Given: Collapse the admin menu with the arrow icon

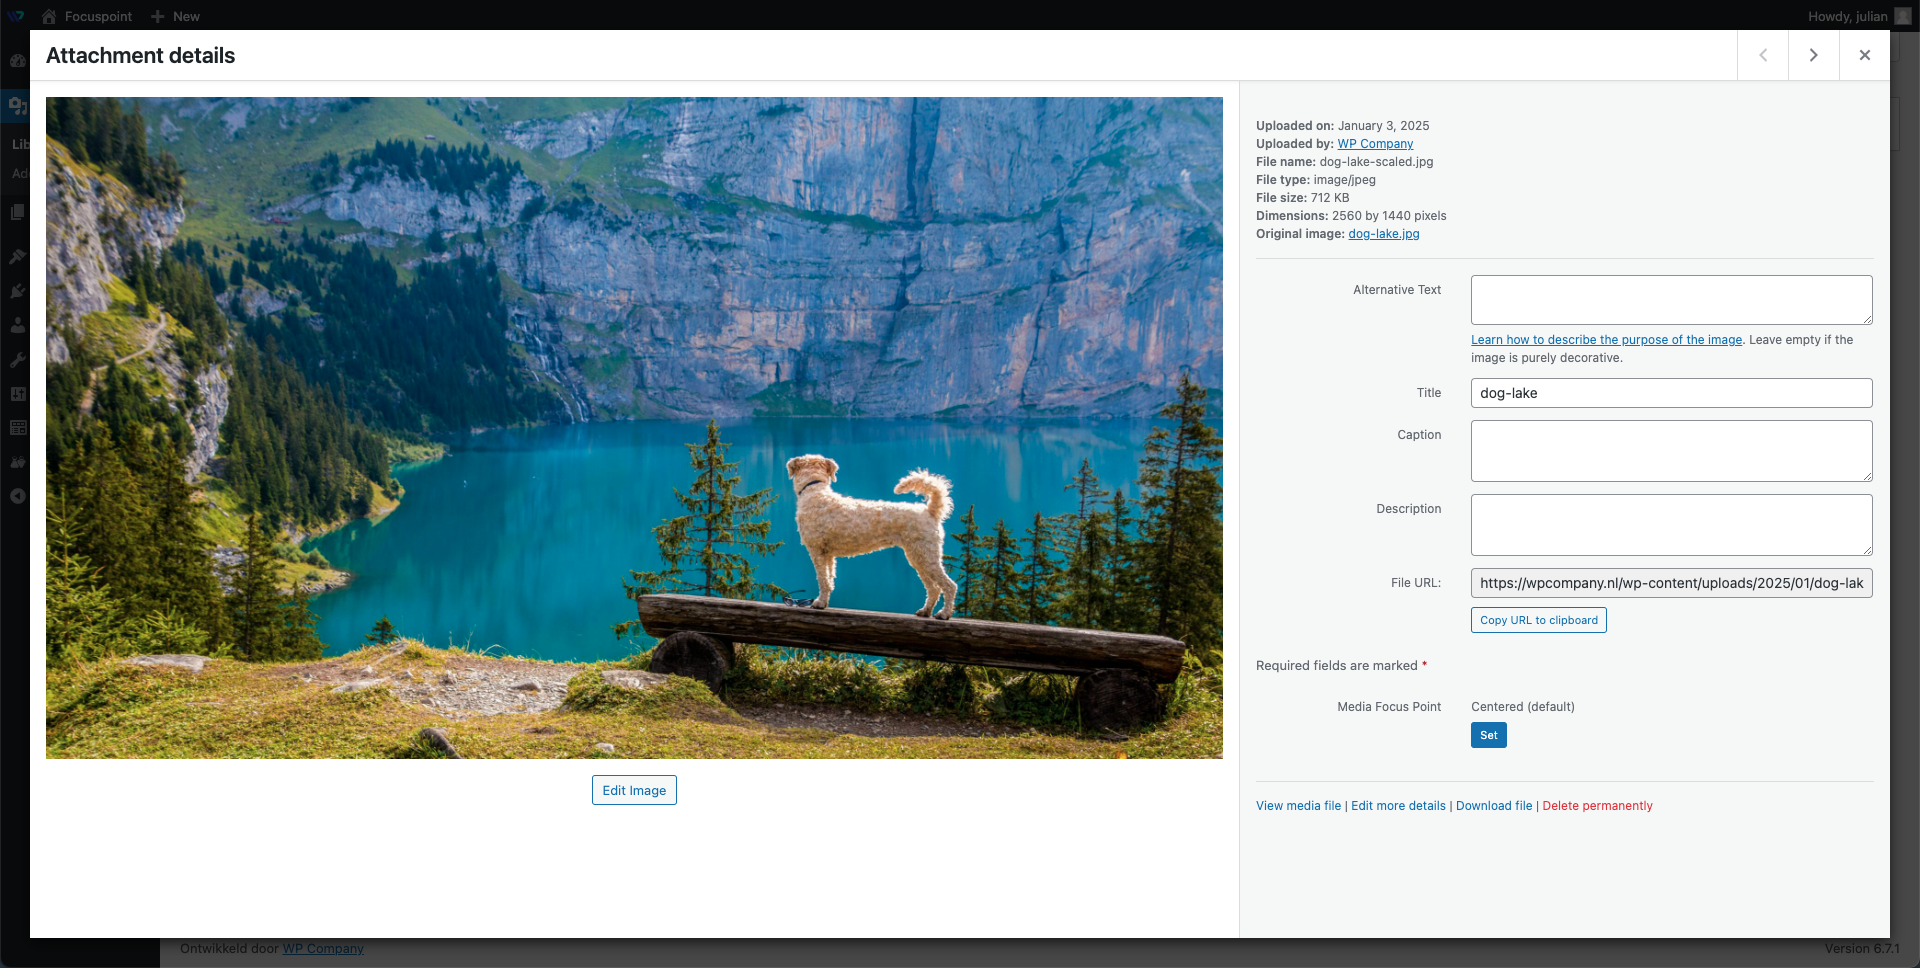Looking at the screenshot, I should [x=17, y=496].
